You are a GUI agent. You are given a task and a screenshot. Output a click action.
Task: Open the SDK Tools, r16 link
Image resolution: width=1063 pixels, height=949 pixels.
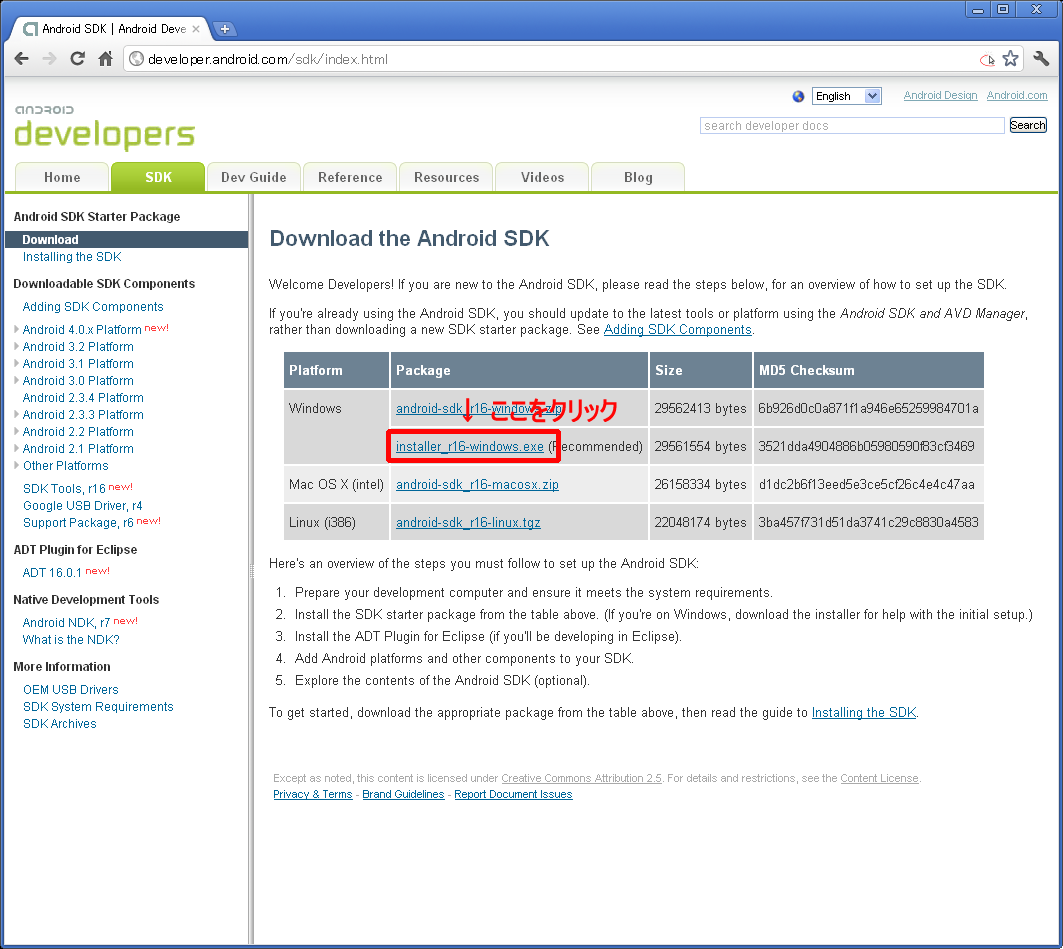click(x=64, y=488)
